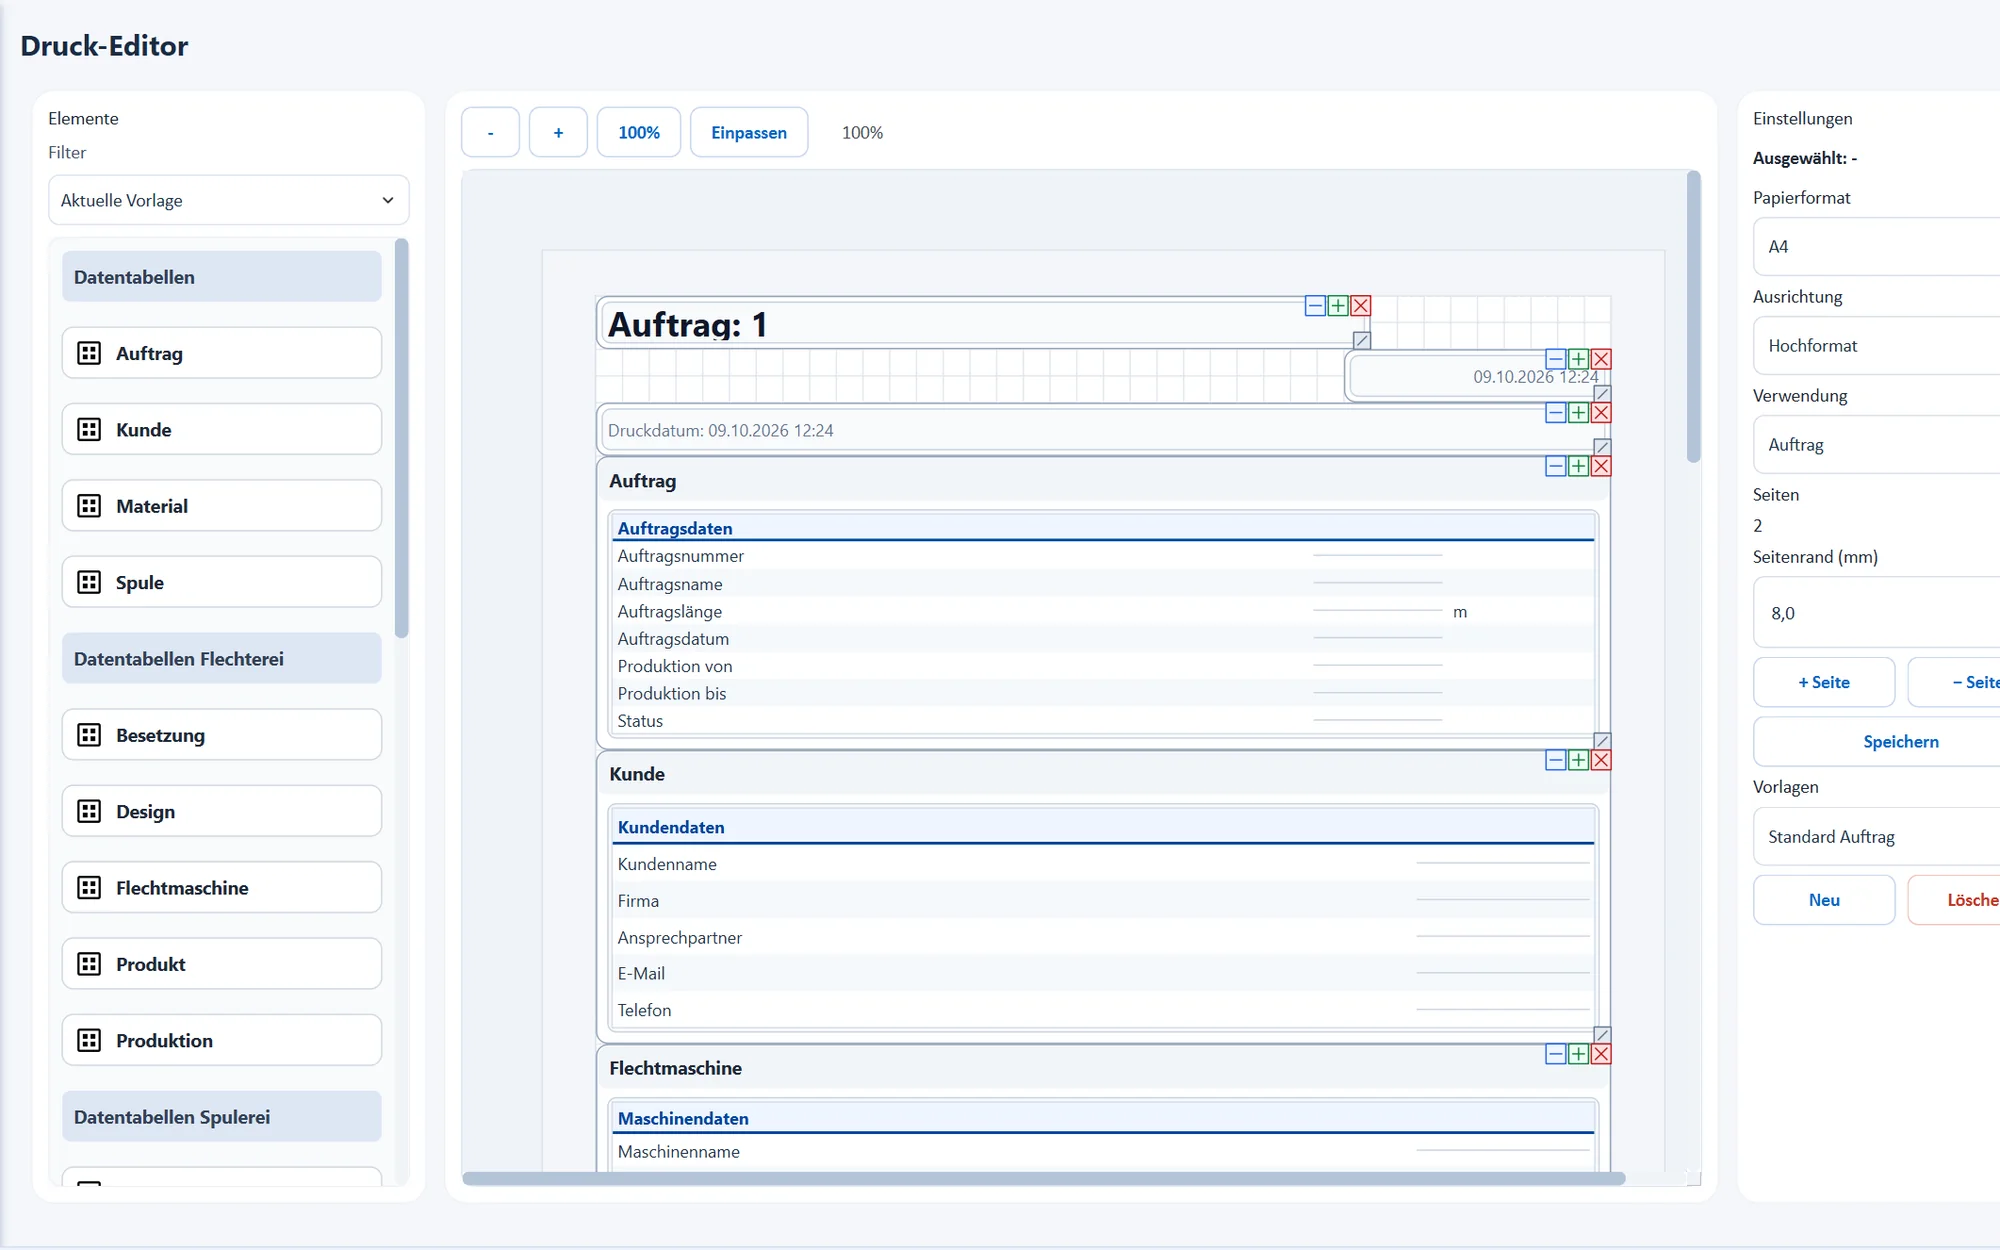Click the canvas horizontal scrollbar
The width and height of the screenshot is (2000, 1250).
point(1043,1178)
